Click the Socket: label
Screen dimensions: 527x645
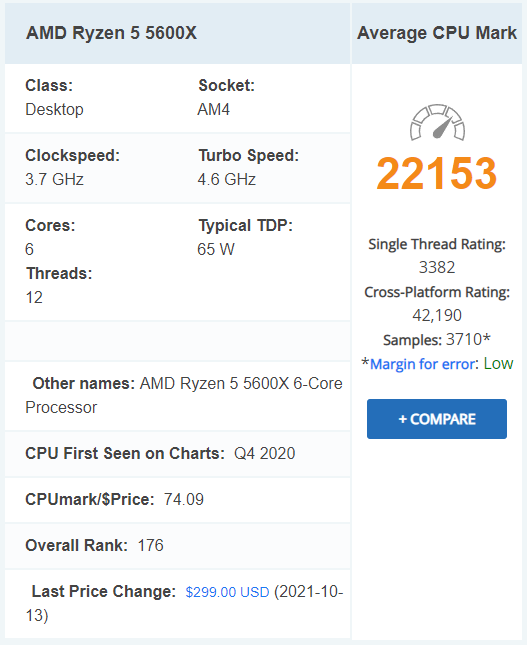click(x=227, y=86)
